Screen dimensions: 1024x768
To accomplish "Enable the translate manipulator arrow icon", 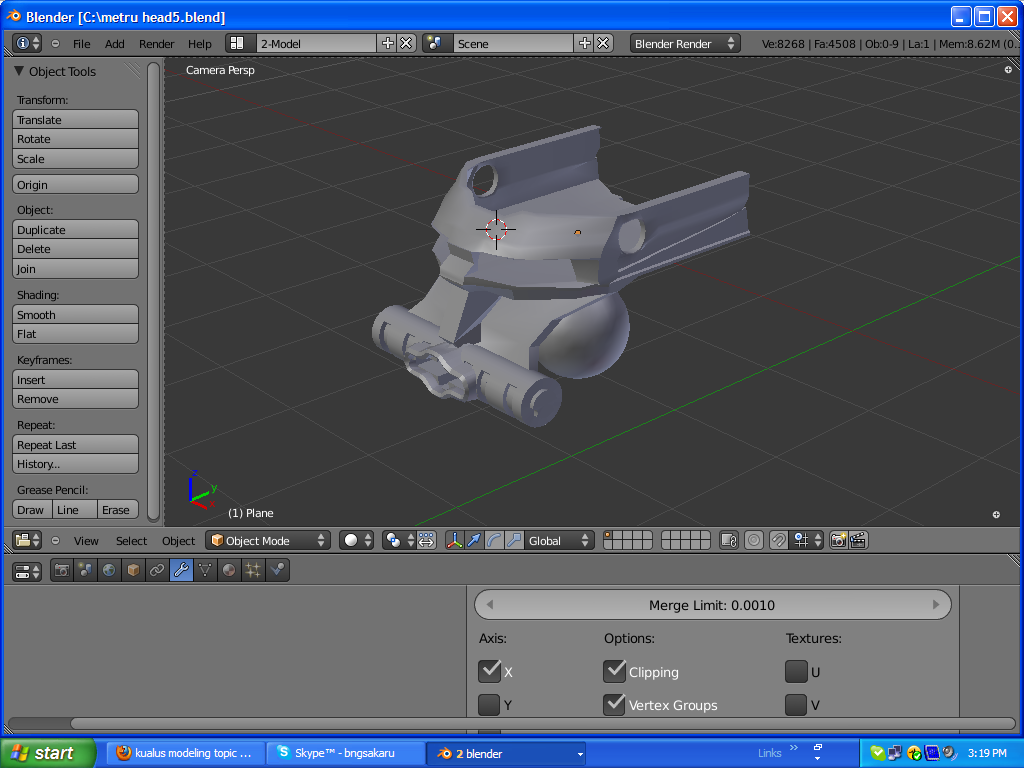I will (x=475, y=540).
